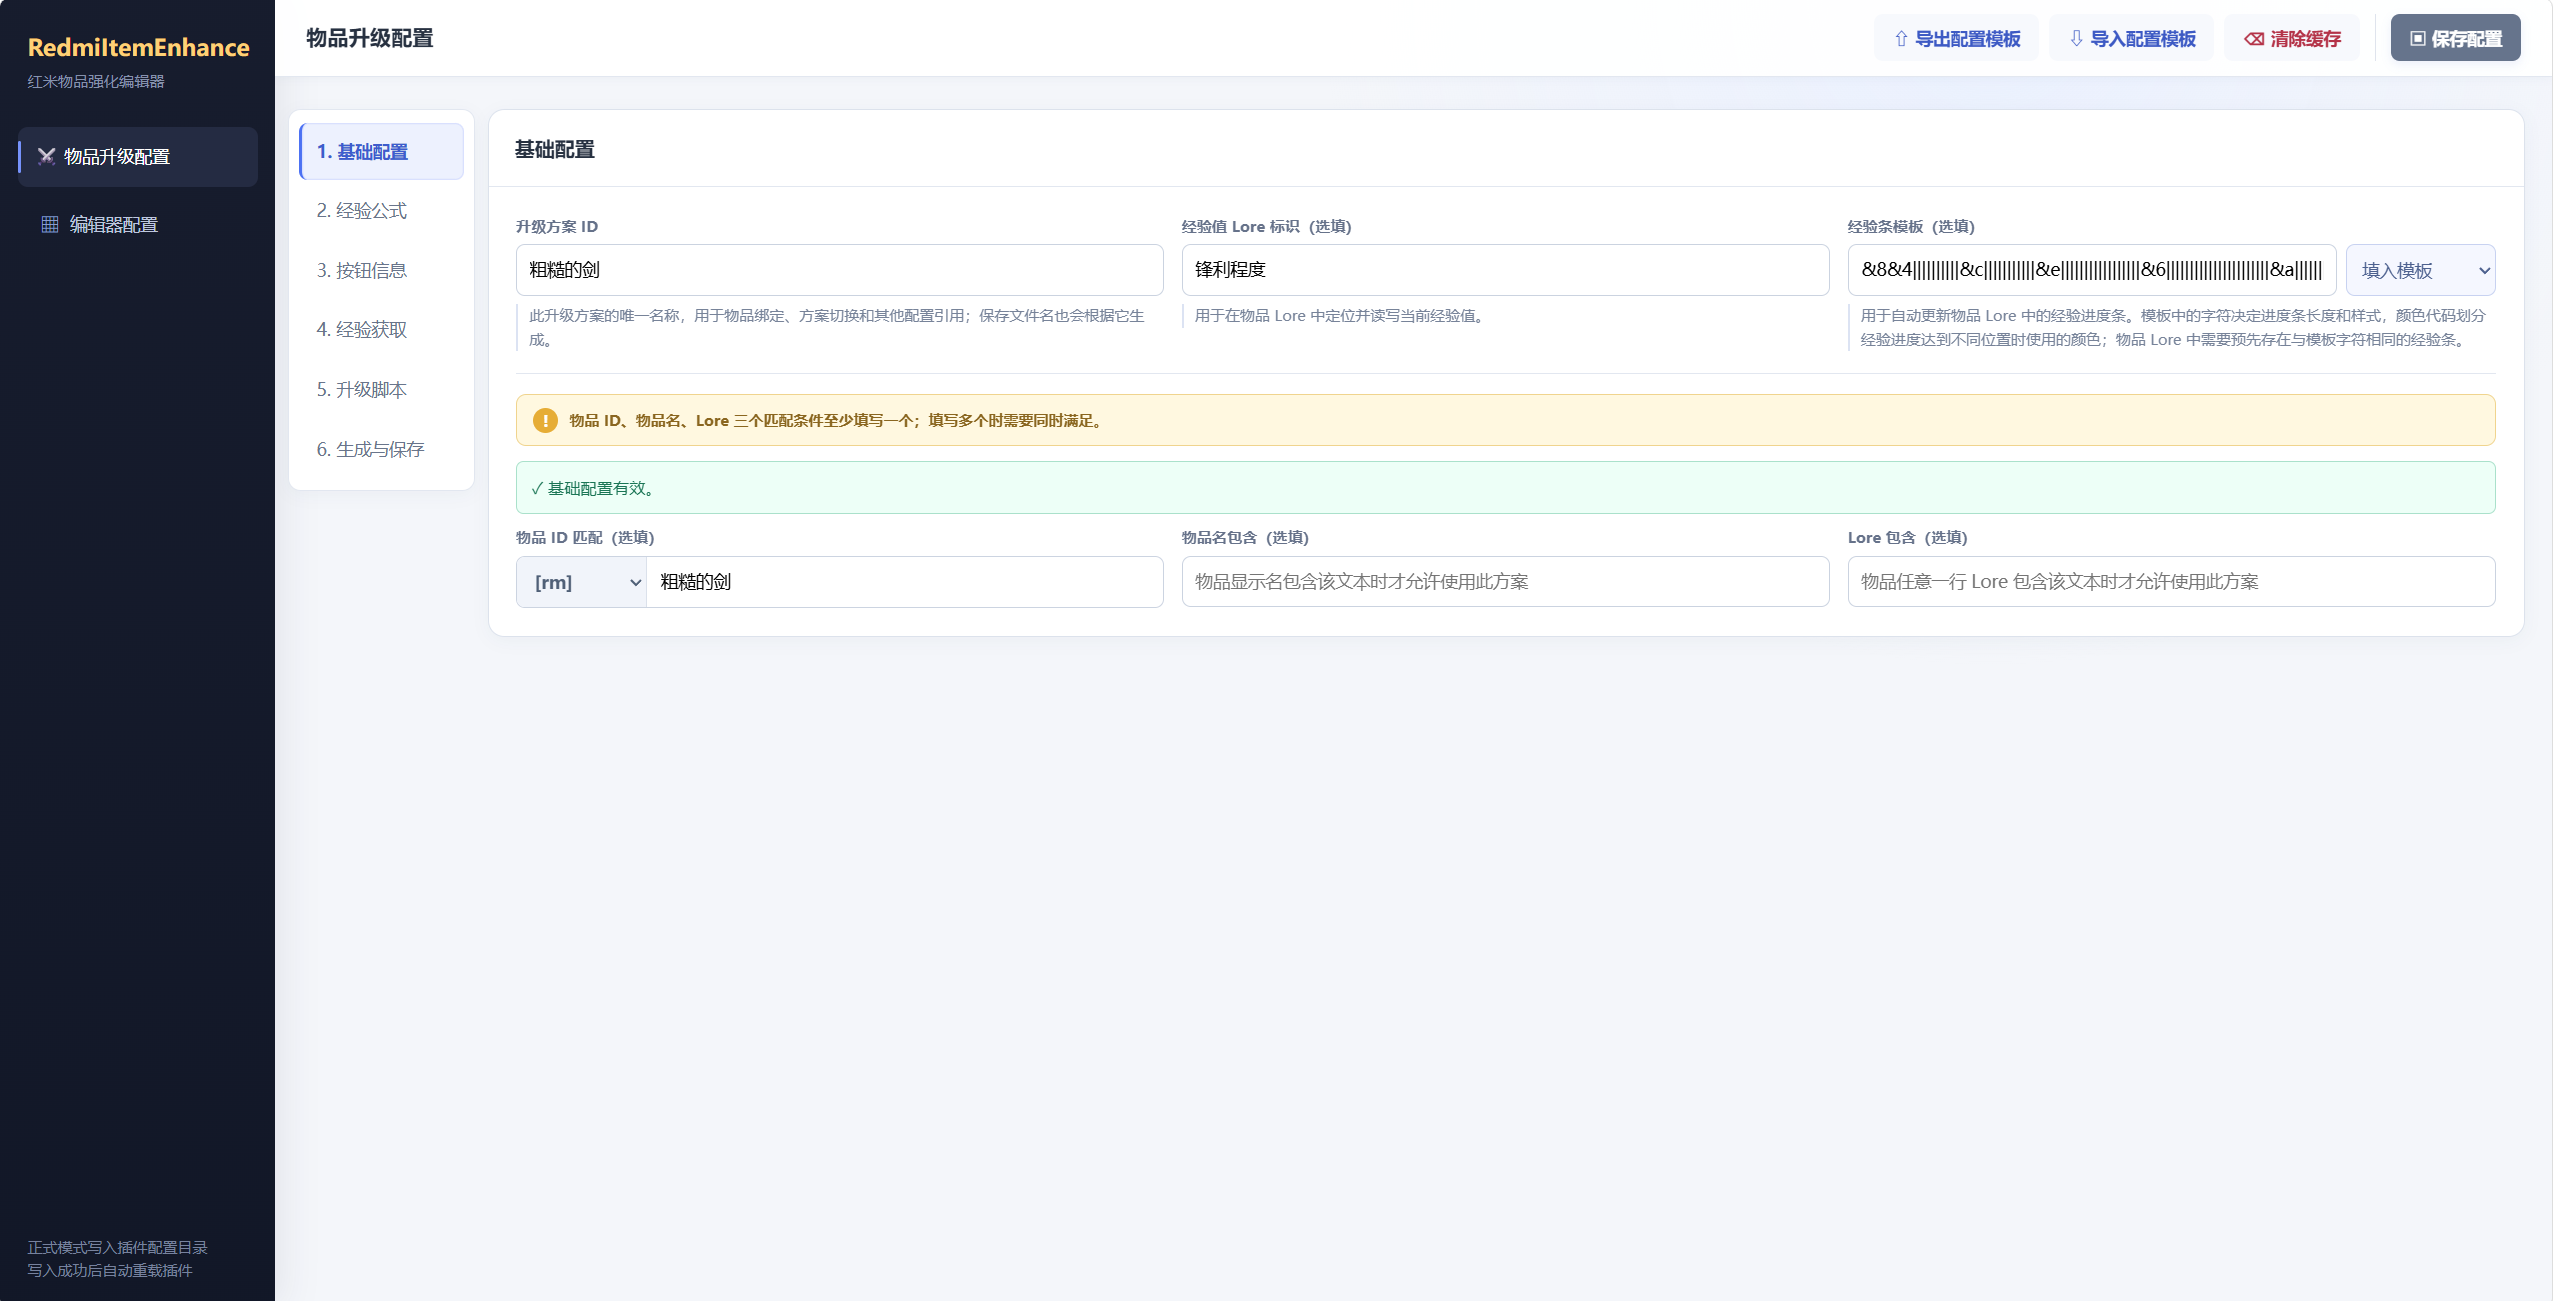Click the 清除缓存 button

[x=2292, y=38]
